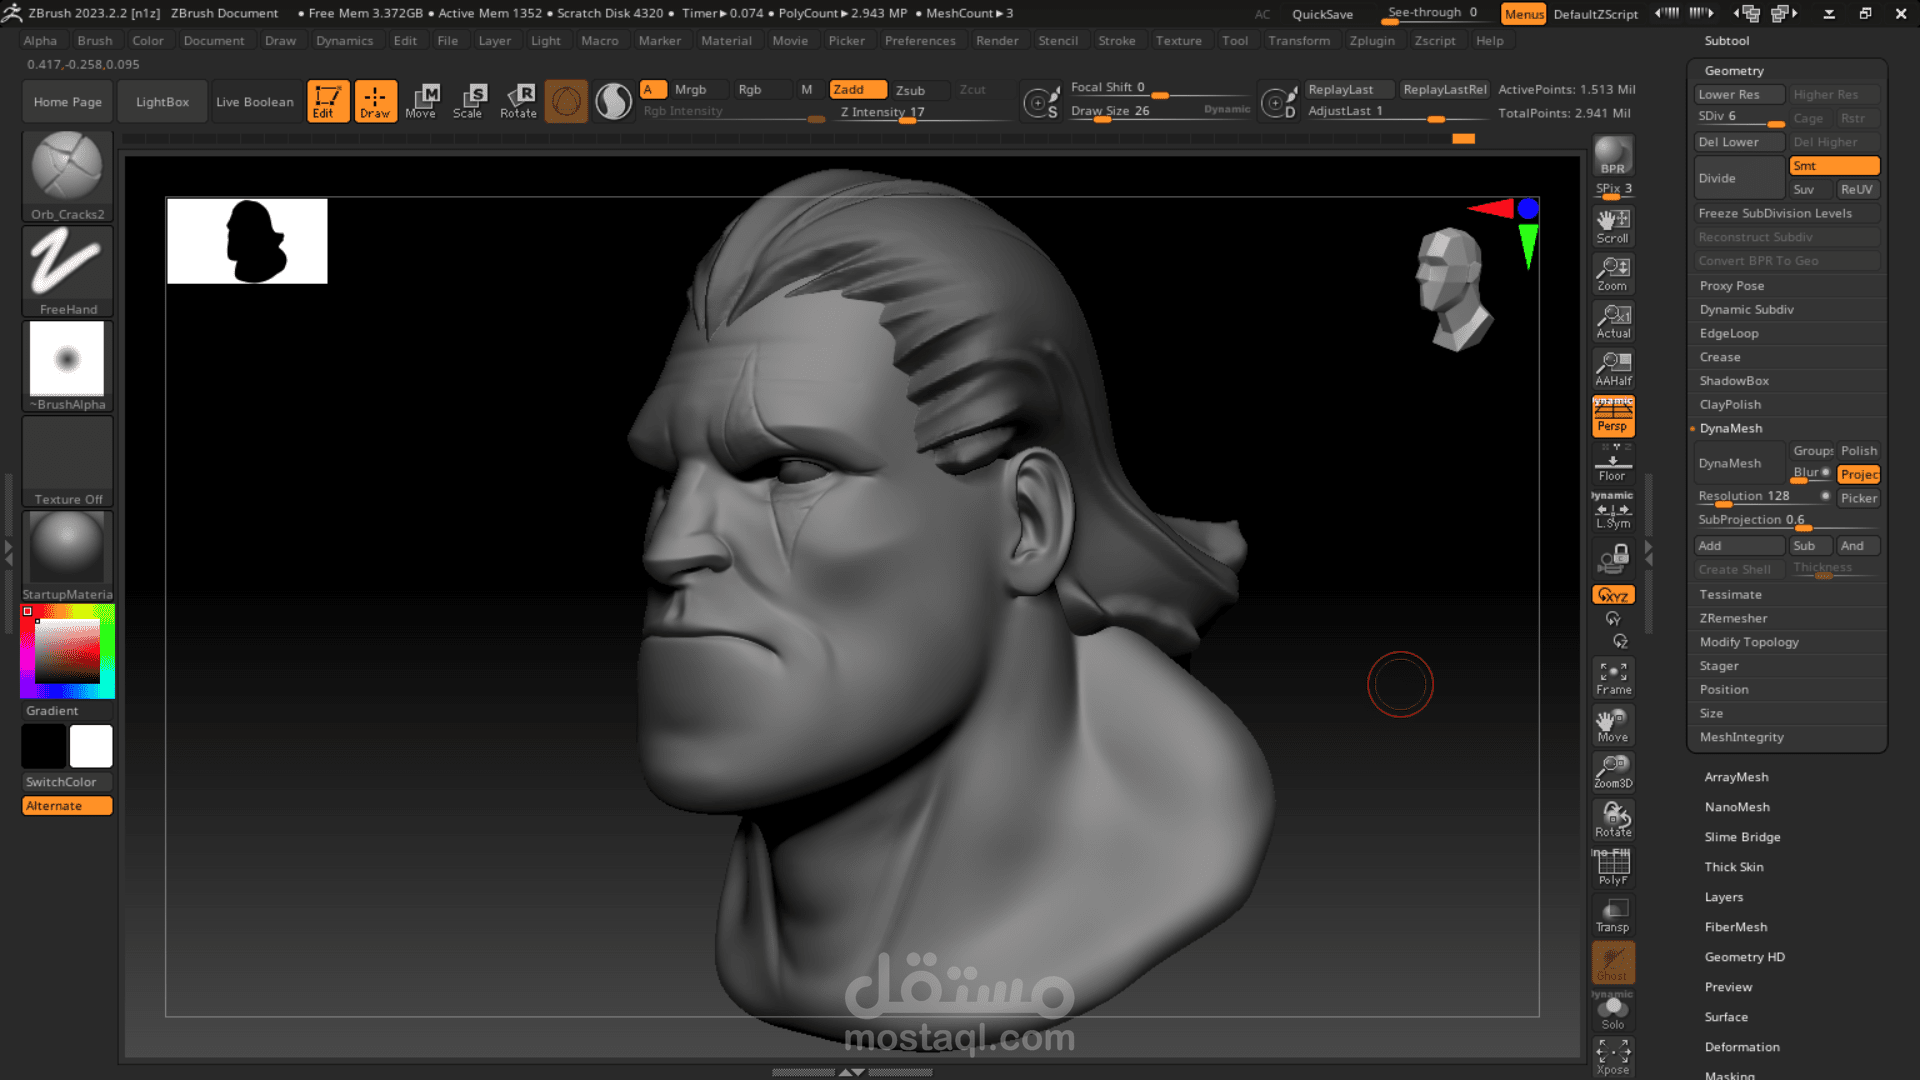
Task: Collapse the DynaMesh section
Action: click(x=1731, y=428)
